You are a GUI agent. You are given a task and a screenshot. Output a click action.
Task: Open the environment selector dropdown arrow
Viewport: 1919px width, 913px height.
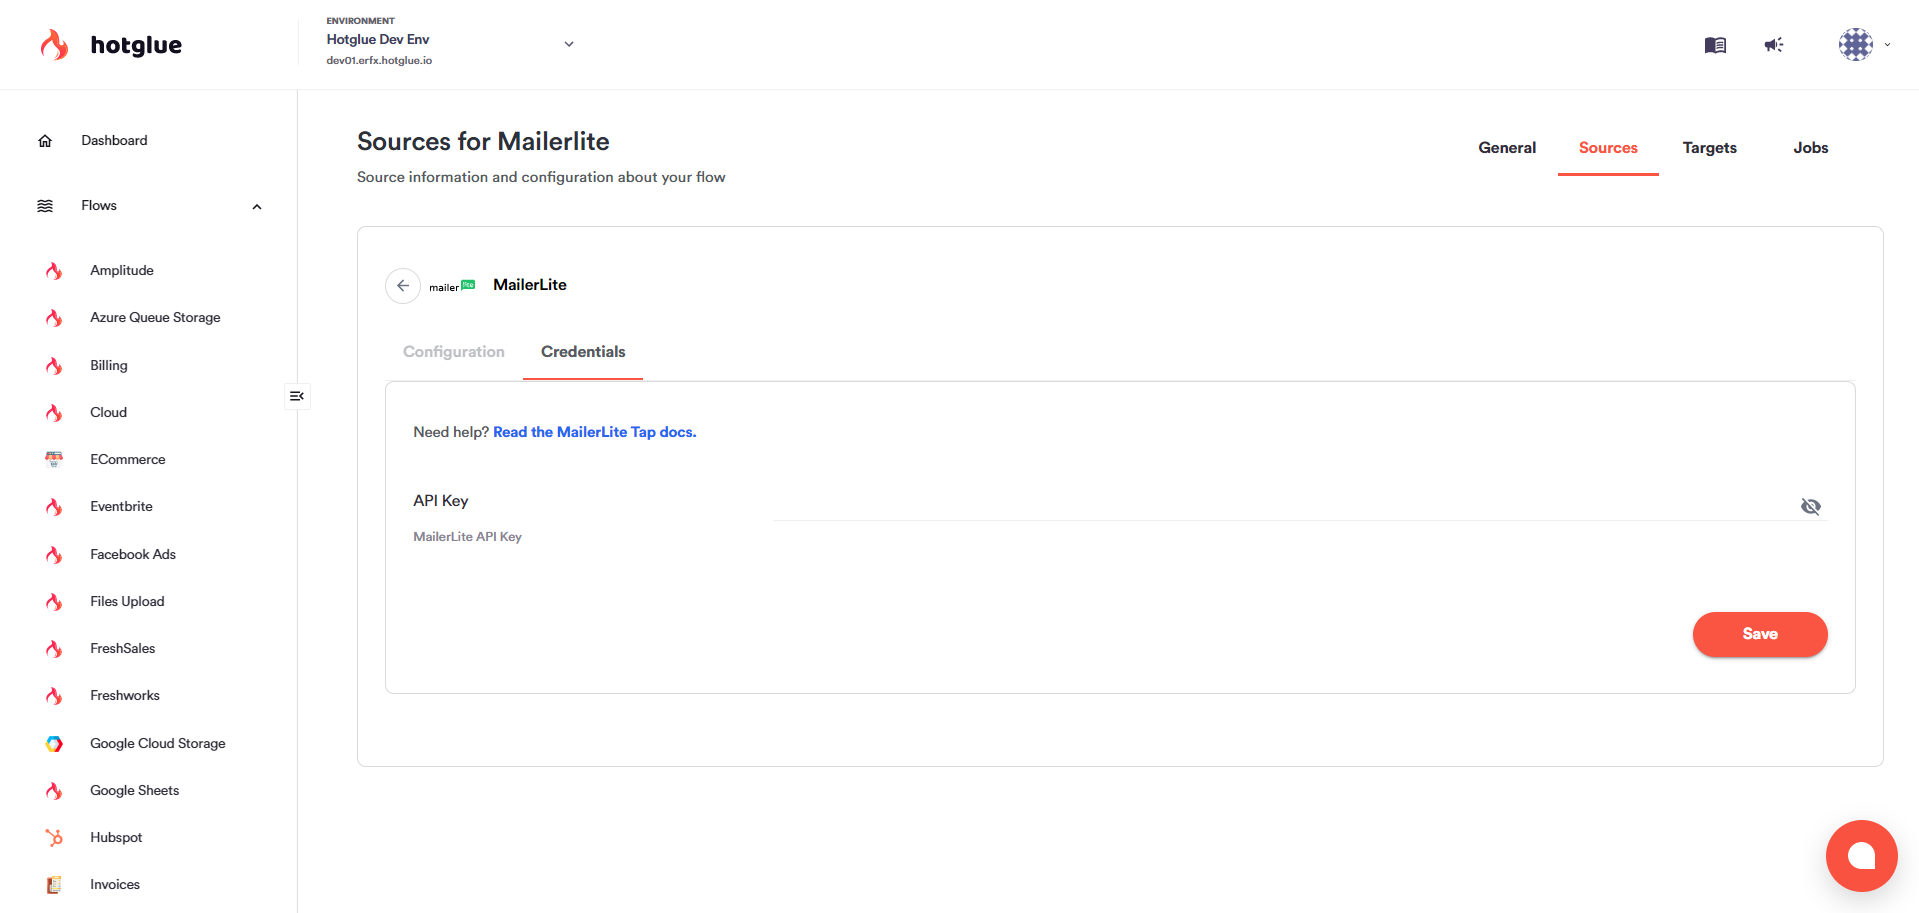pos(569,44)
